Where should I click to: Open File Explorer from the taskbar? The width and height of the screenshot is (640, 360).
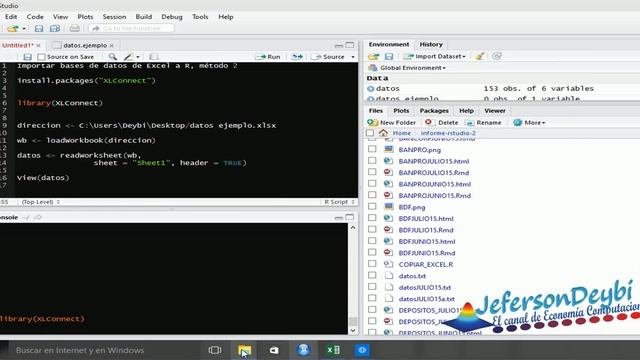coord(244,350)
